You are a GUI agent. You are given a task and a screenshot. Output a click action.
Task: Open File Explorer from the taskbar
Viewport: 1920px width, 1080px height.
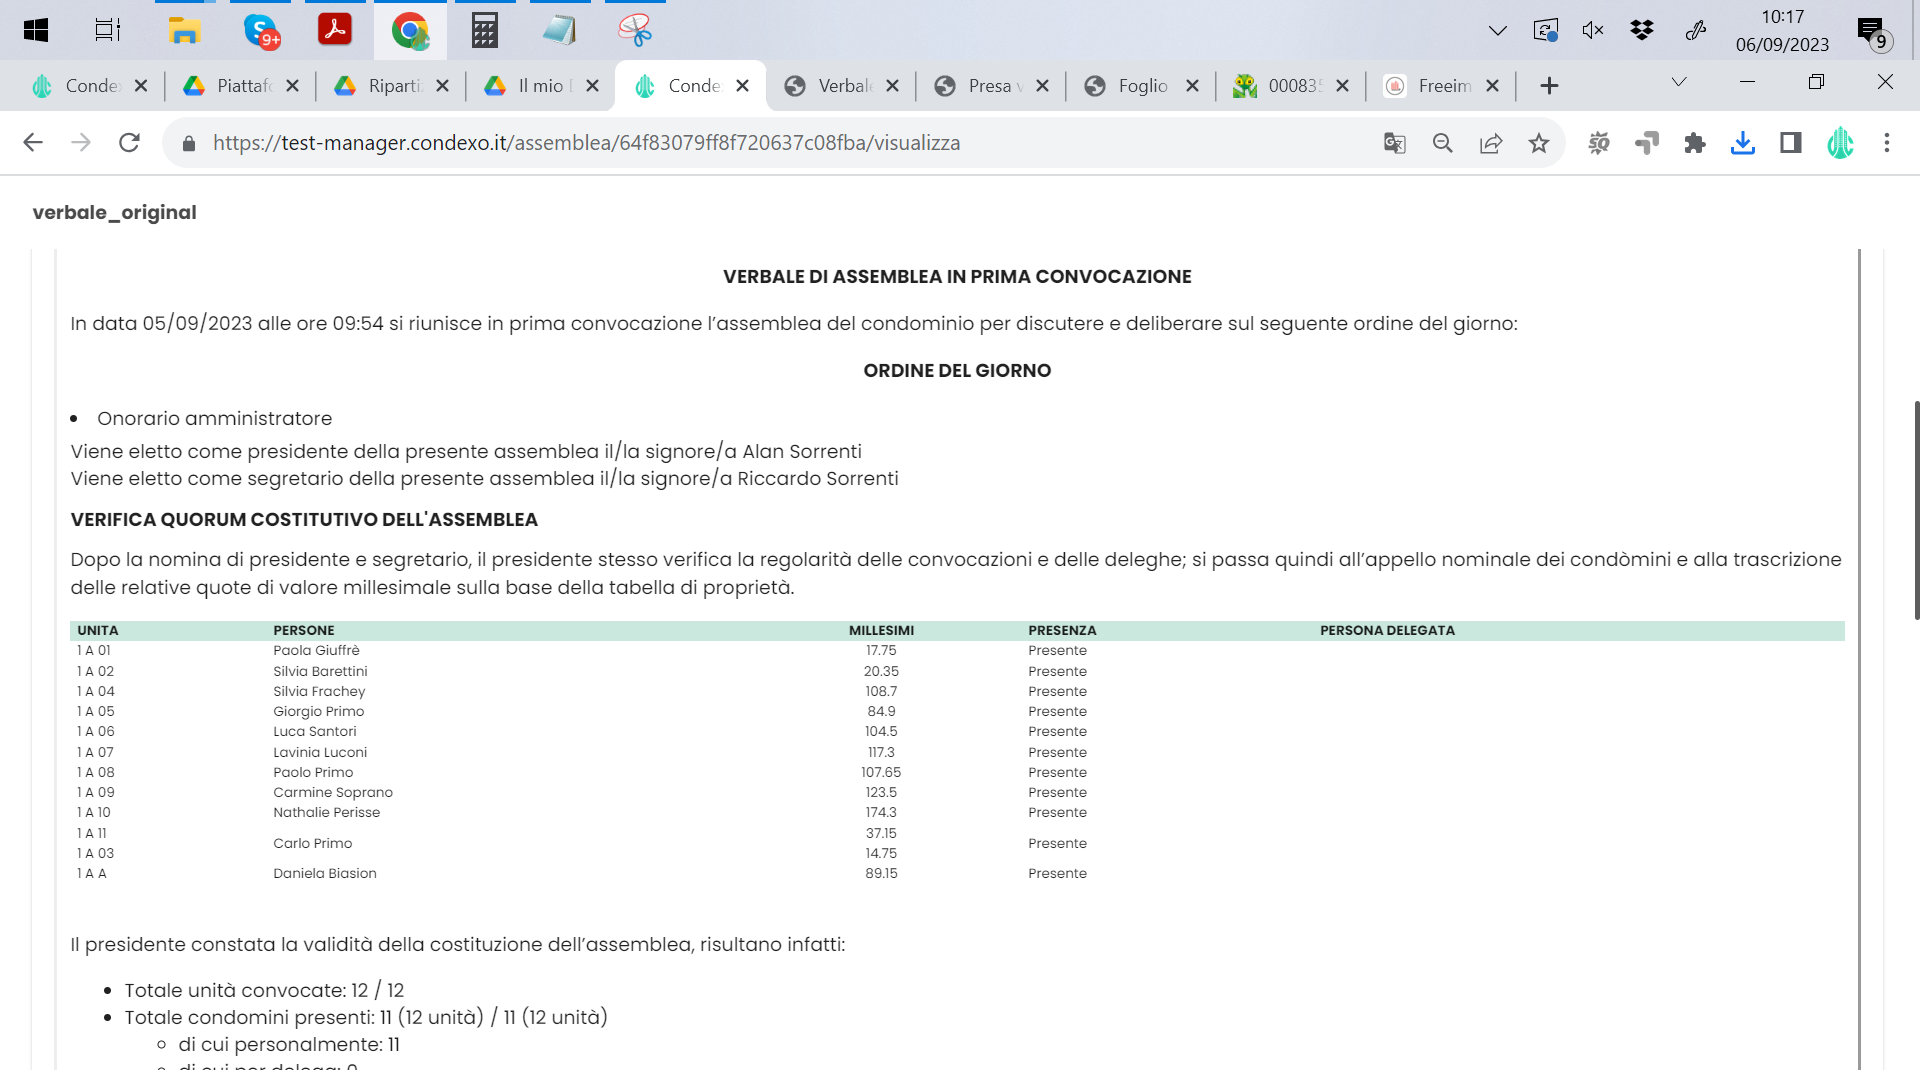[x=184, y=30]
